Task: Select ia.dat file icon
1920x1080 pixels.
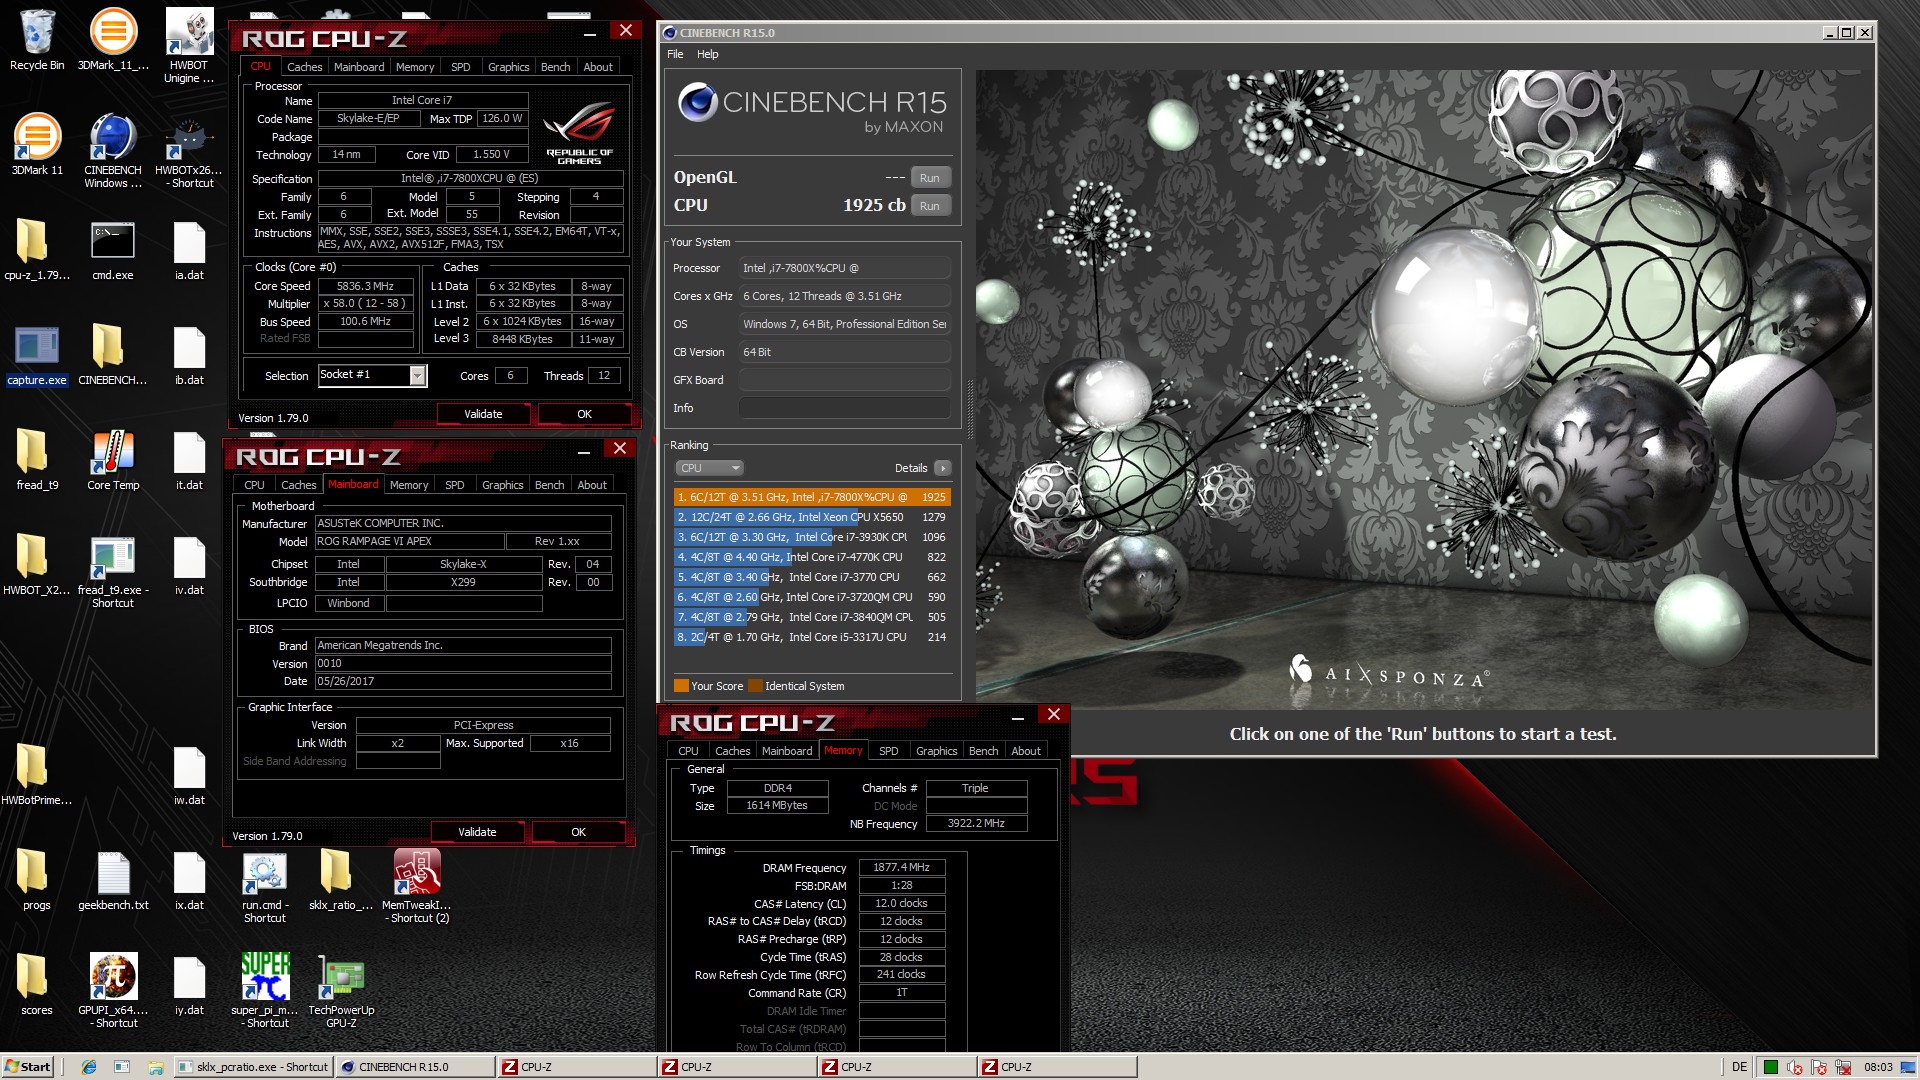Action: coord(189,250)
